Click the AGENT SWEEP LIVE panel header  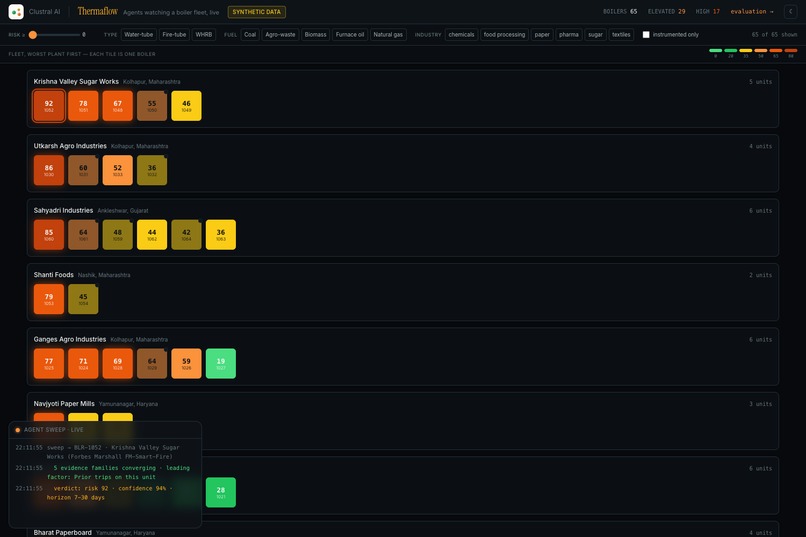click(x=105, y=430)
